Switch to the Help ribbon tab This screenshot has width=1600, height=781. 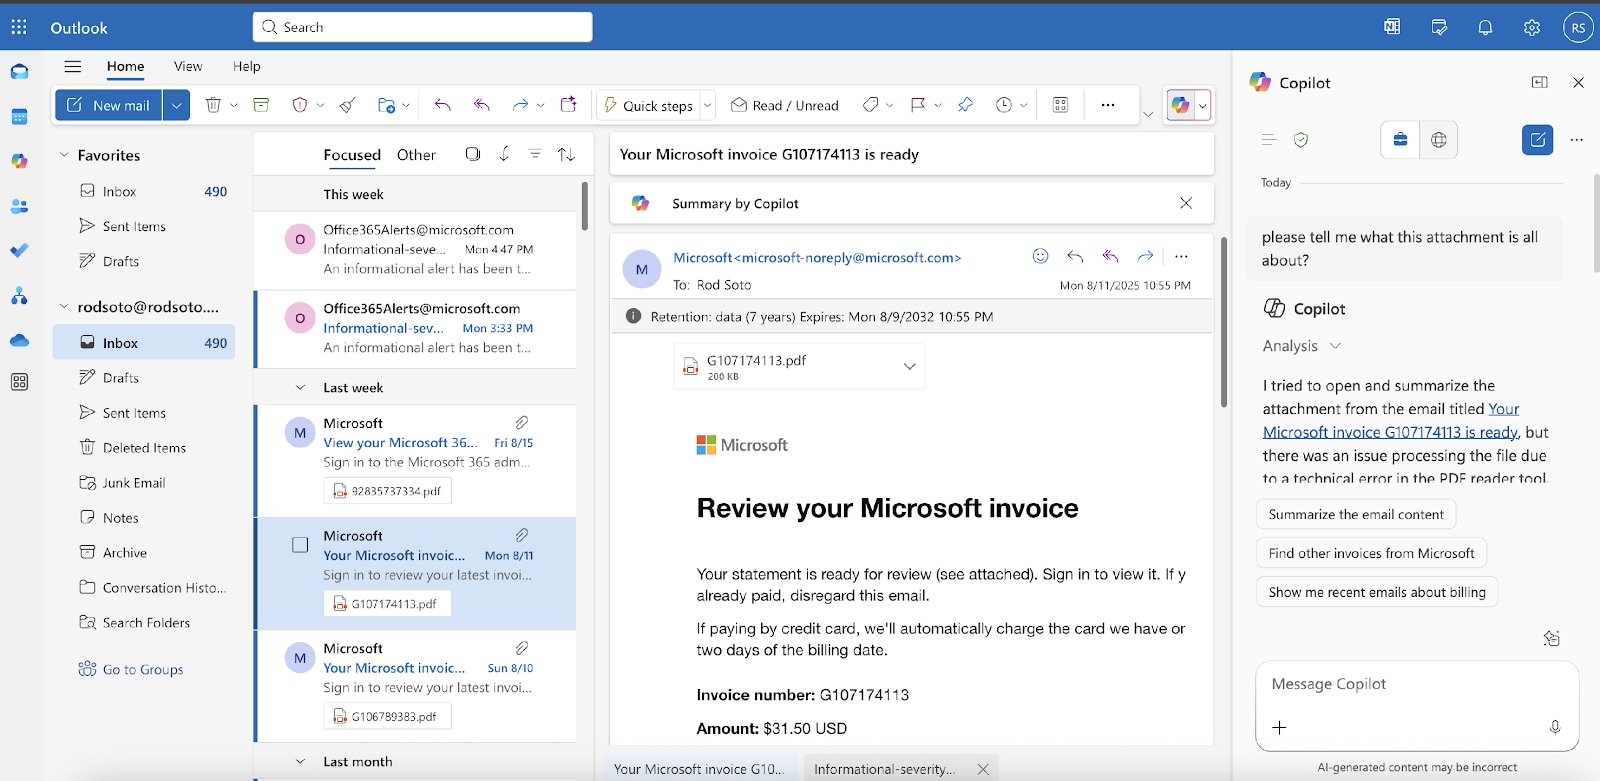tap(247, 66)
